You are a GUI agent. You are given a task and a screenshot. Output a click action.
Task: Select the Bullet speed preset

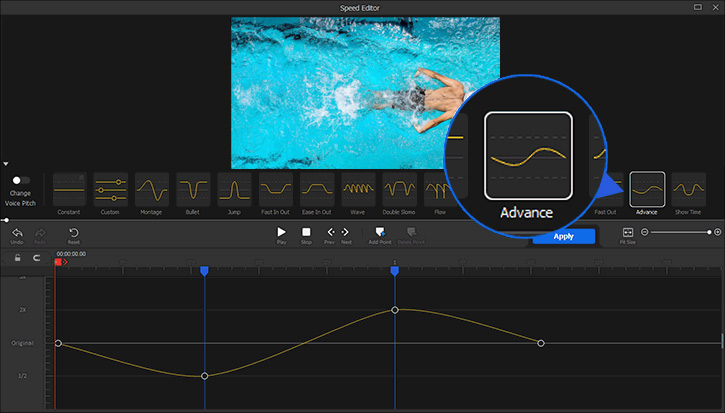coord(193,189)
